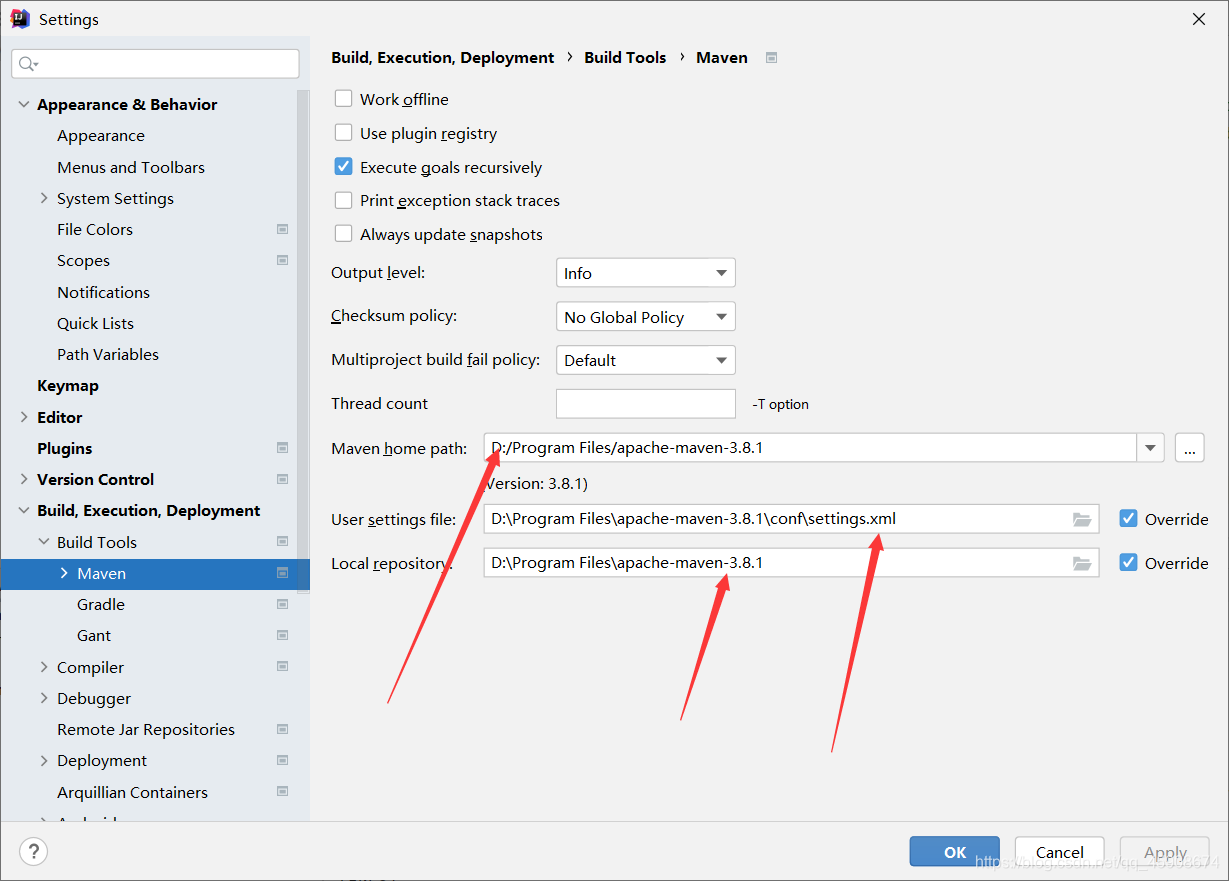The height and width of the screenshot is (881, 1229).
Task: Expand the Deployment node
Action: click(x=44, y=760)
